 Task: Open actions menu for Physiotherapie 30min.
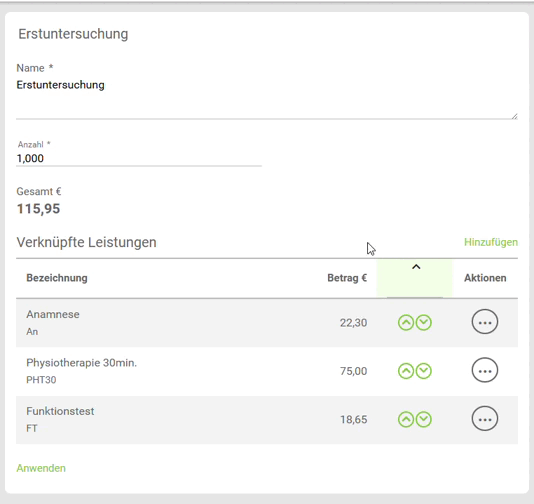point(485,370)
